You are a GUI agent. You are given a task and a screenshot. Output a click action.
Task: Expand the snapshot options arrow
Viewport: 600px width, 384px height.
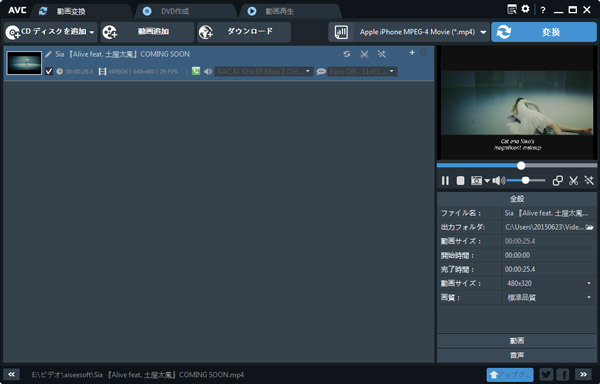click(x=487, y=181)
